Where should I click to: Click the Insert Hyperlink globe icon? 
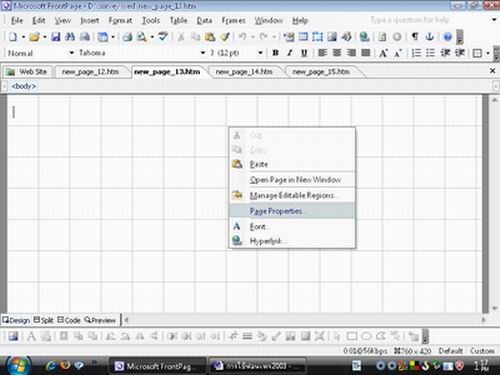point(364,37)
